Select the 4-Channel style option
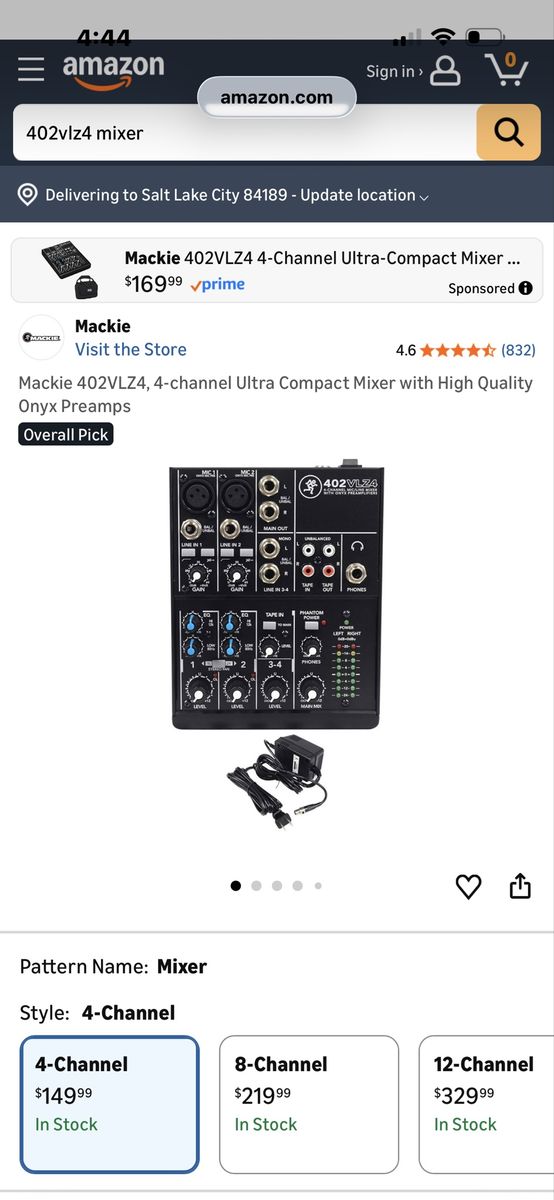 pos(110,1104)
